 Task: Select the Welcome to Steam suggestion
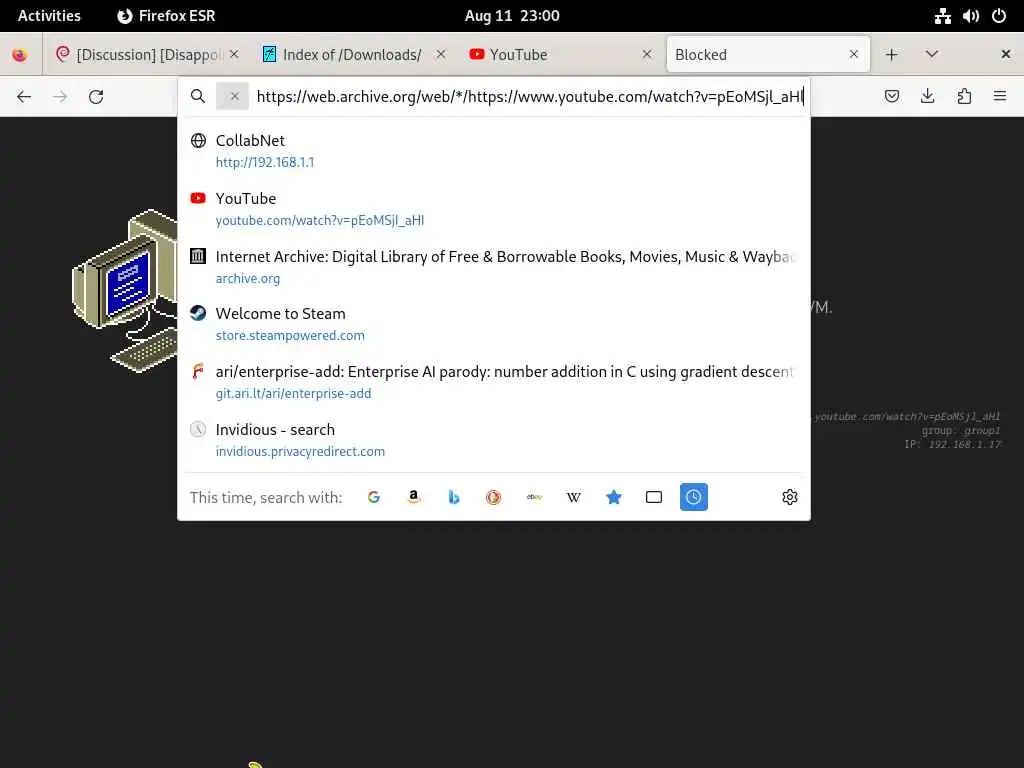click(494, 324)
